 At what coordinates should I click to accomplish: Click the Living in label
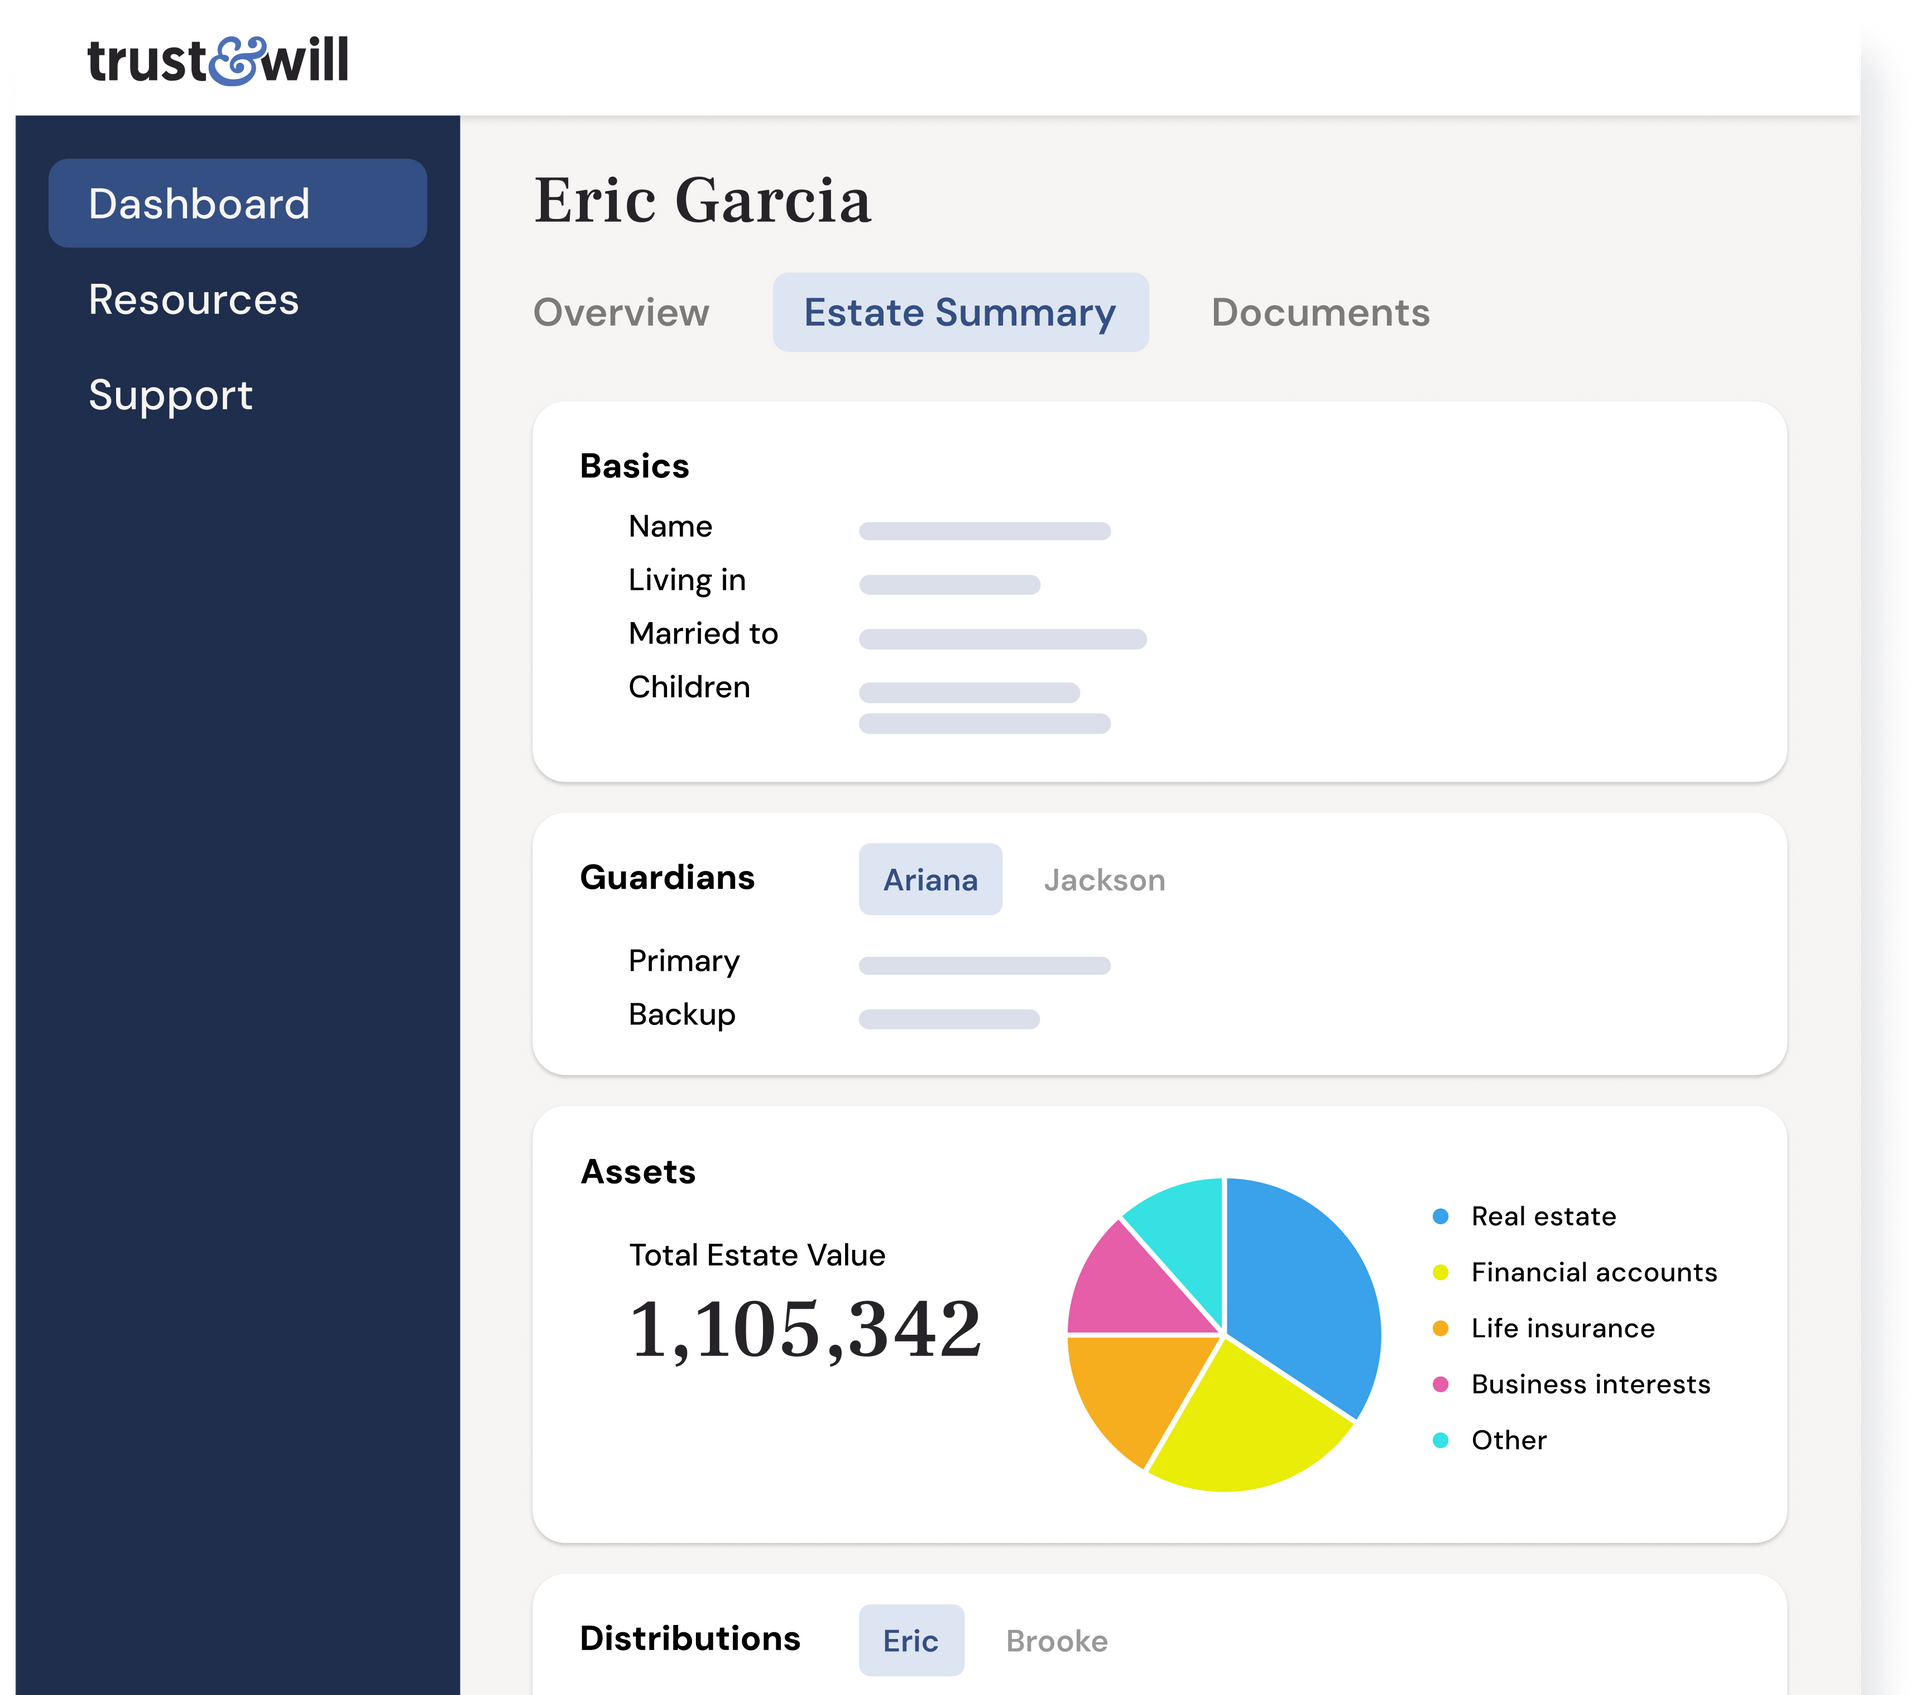click(x=687, y=580)
